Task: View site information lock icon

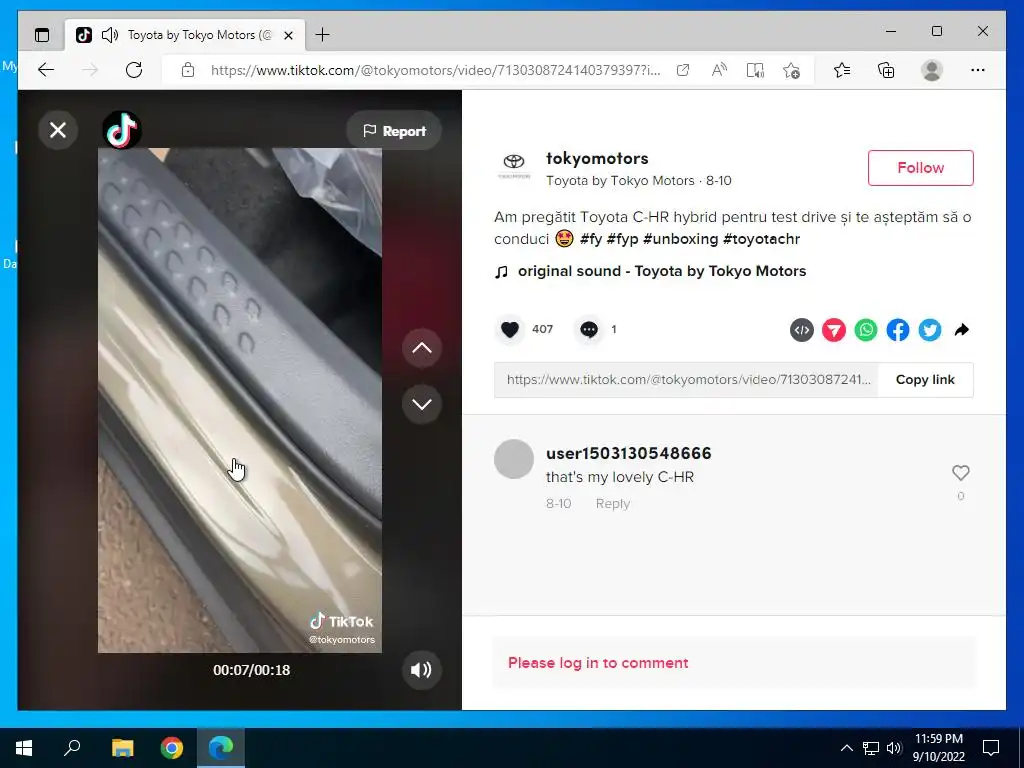Action: [188, 70]
